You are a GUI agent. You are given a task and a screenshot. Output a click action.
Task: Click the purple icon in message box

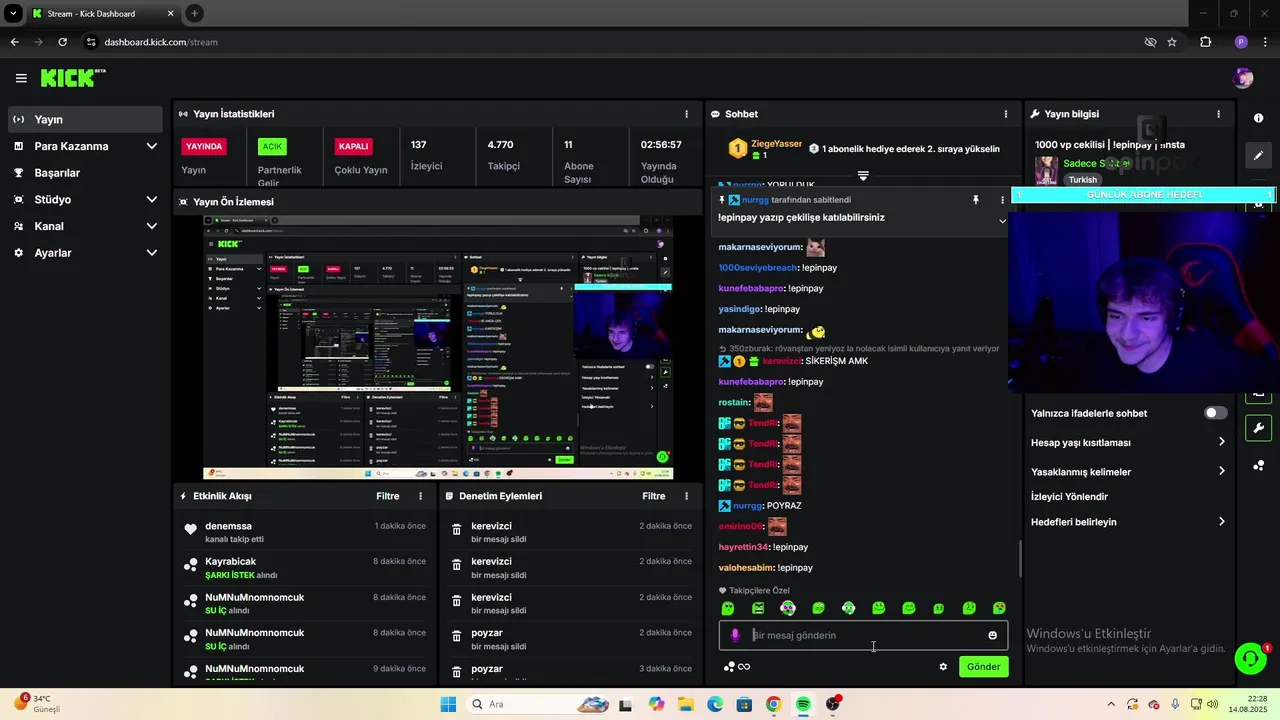tap(735, 635)
